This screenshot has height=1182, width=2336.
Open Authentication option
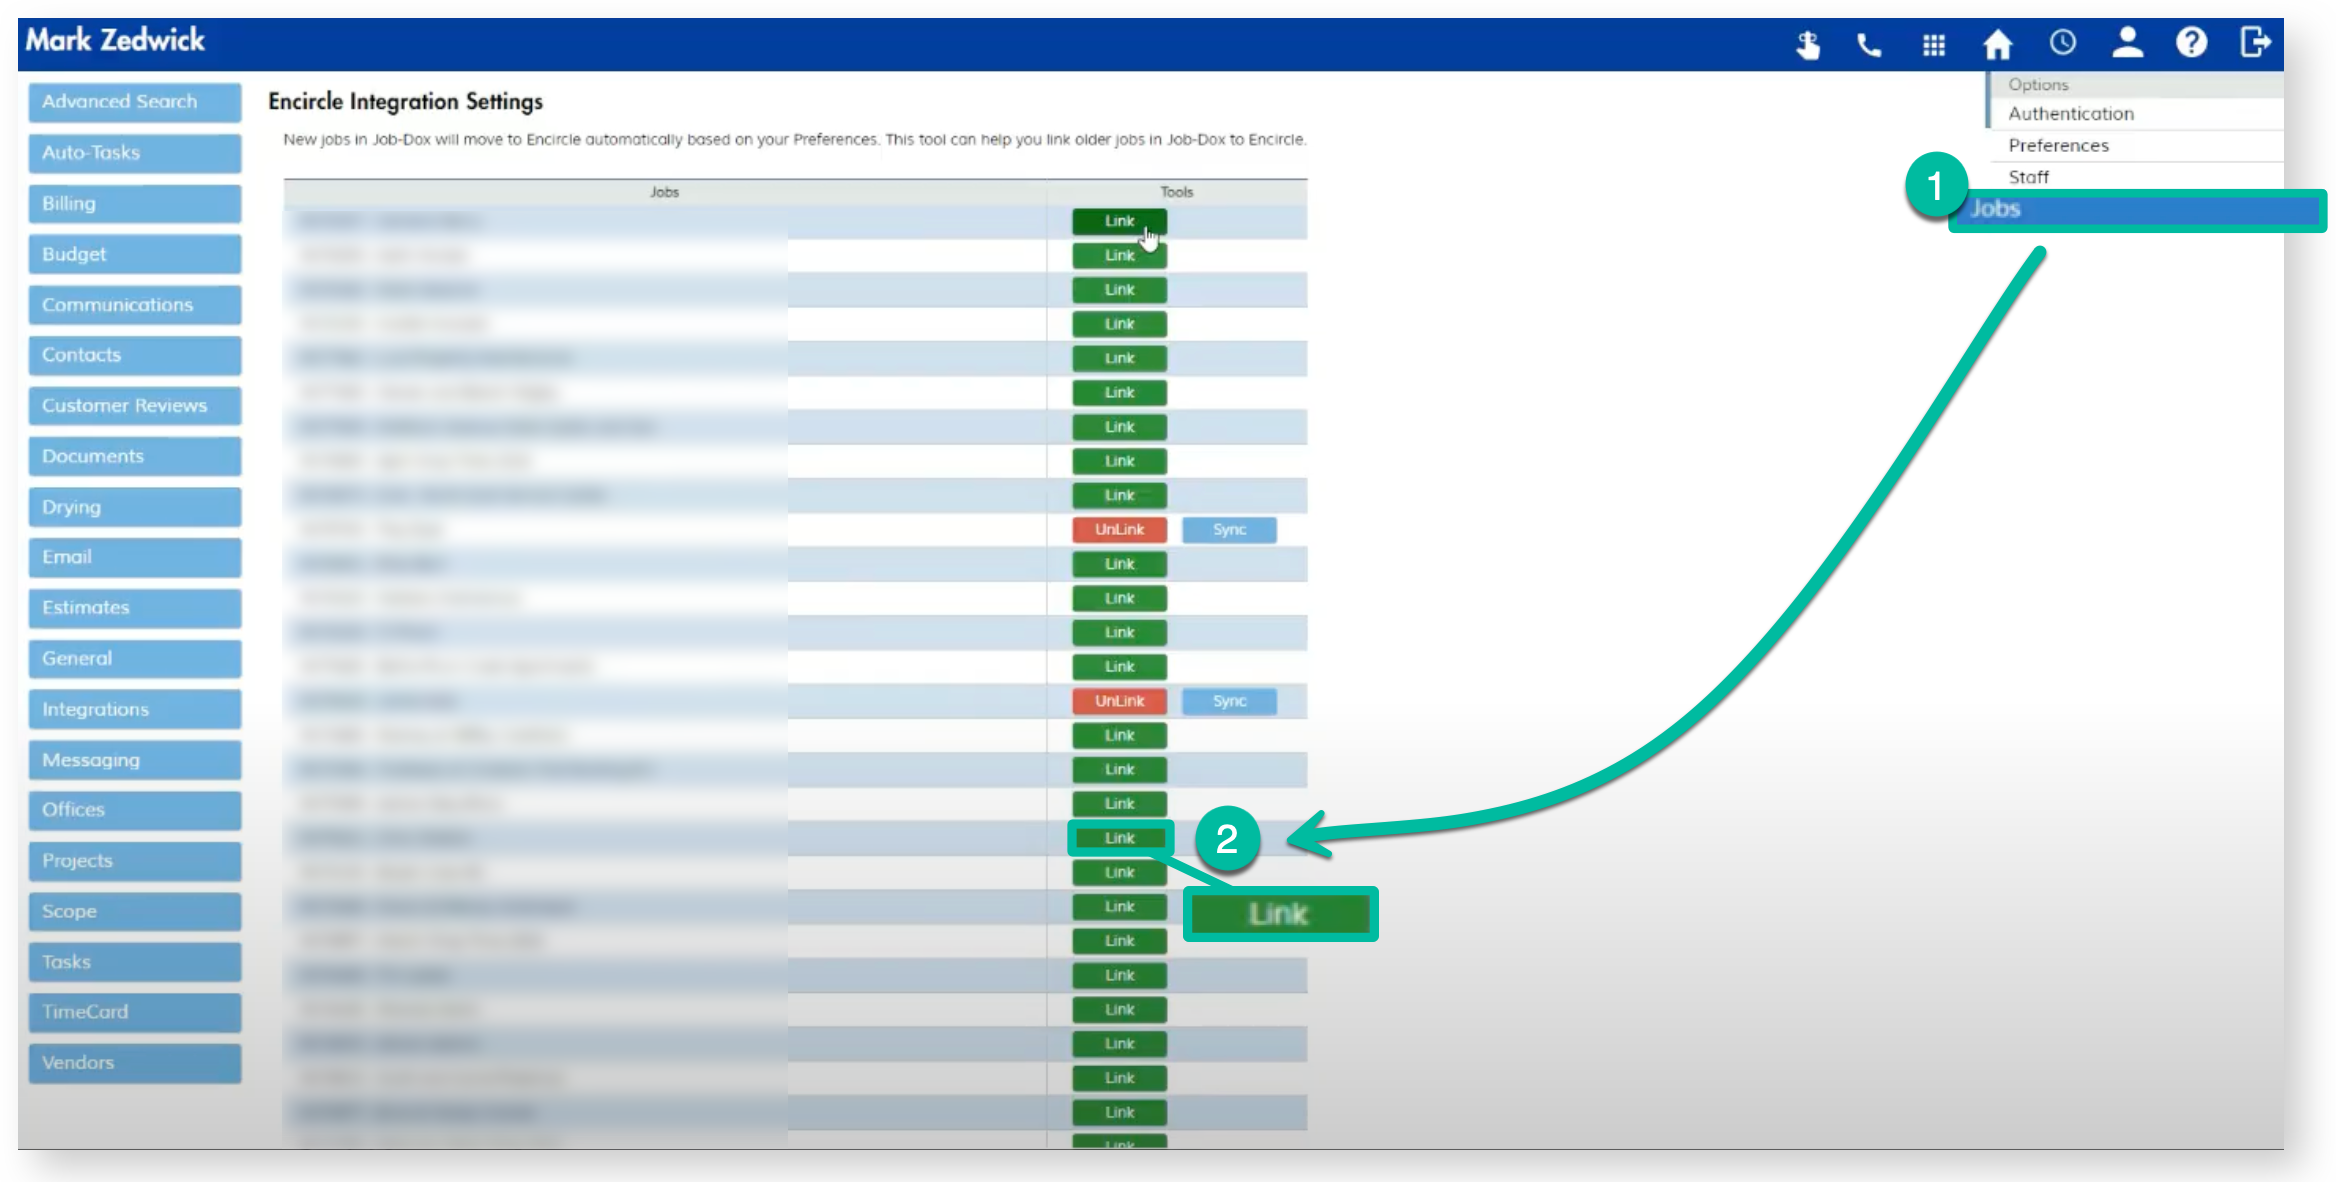click(x=2070, y=114)
